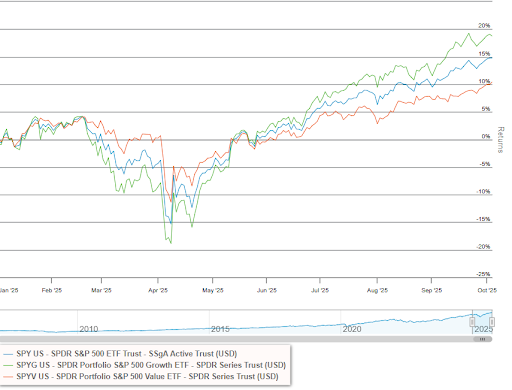Click the 2015 label in the navigator
This screenshot has height=390, width=512.
(x=220, y=329)
